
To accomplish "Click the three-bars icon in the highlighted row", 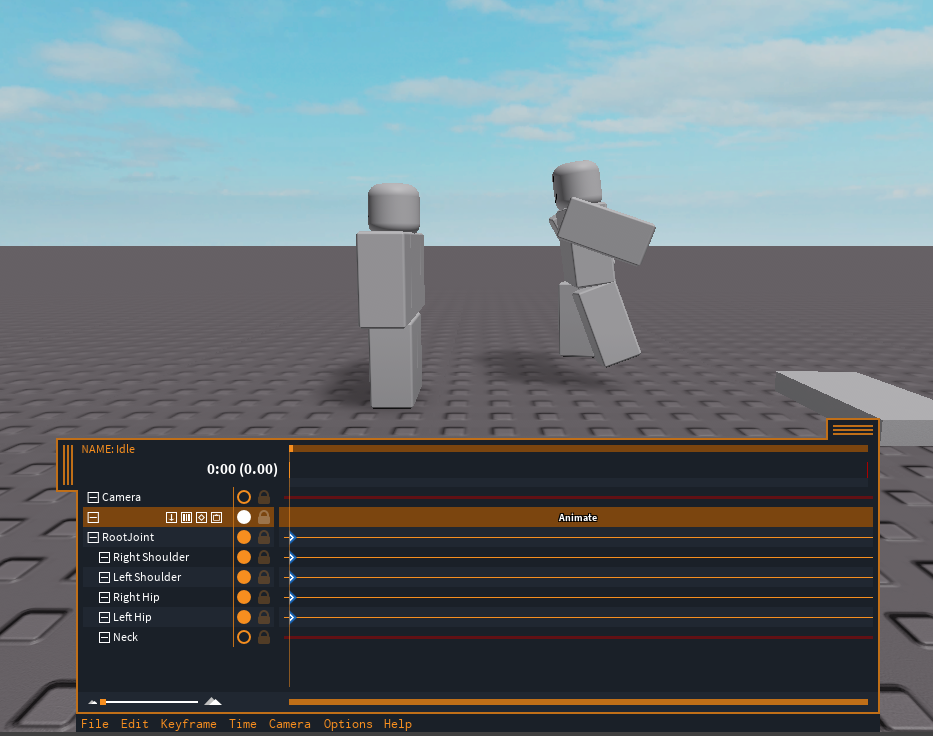I will click(186, 518).
